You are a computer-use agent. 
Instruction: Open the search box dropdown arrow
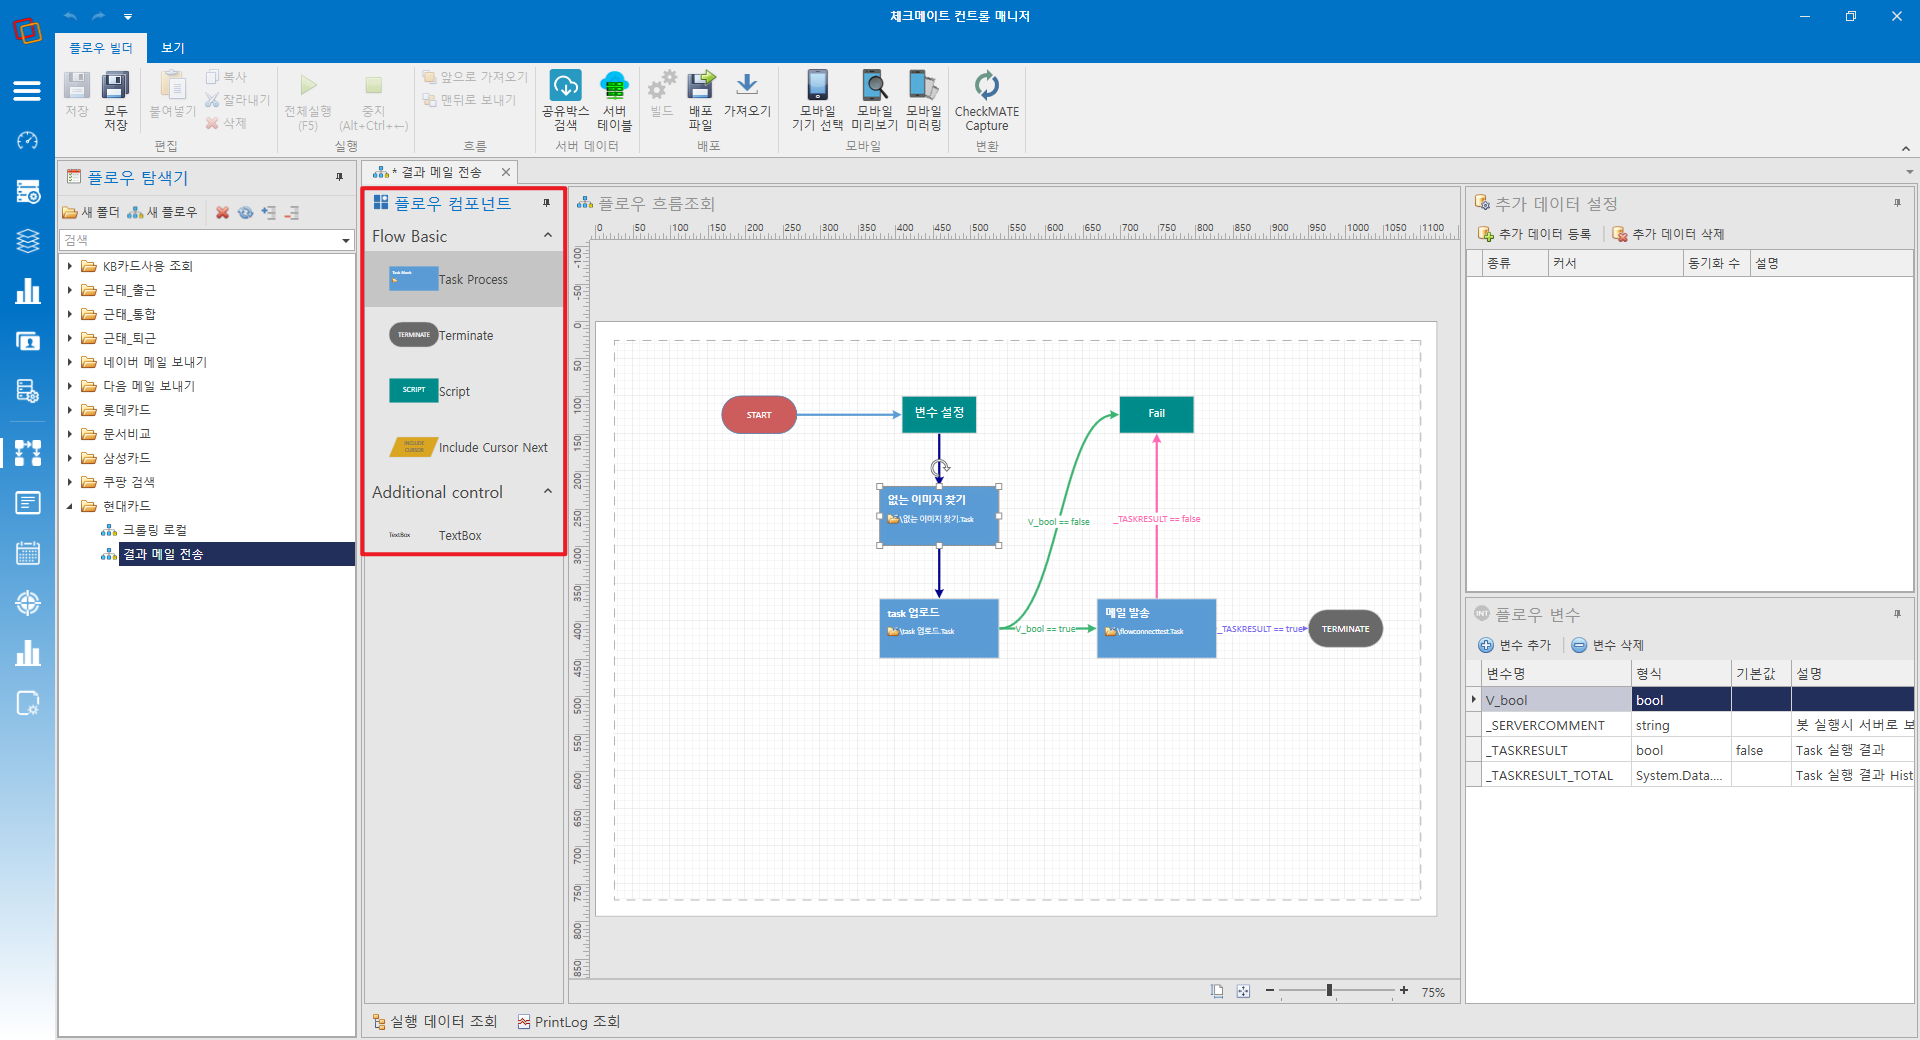pyautogui.click(x=346, y=240)
